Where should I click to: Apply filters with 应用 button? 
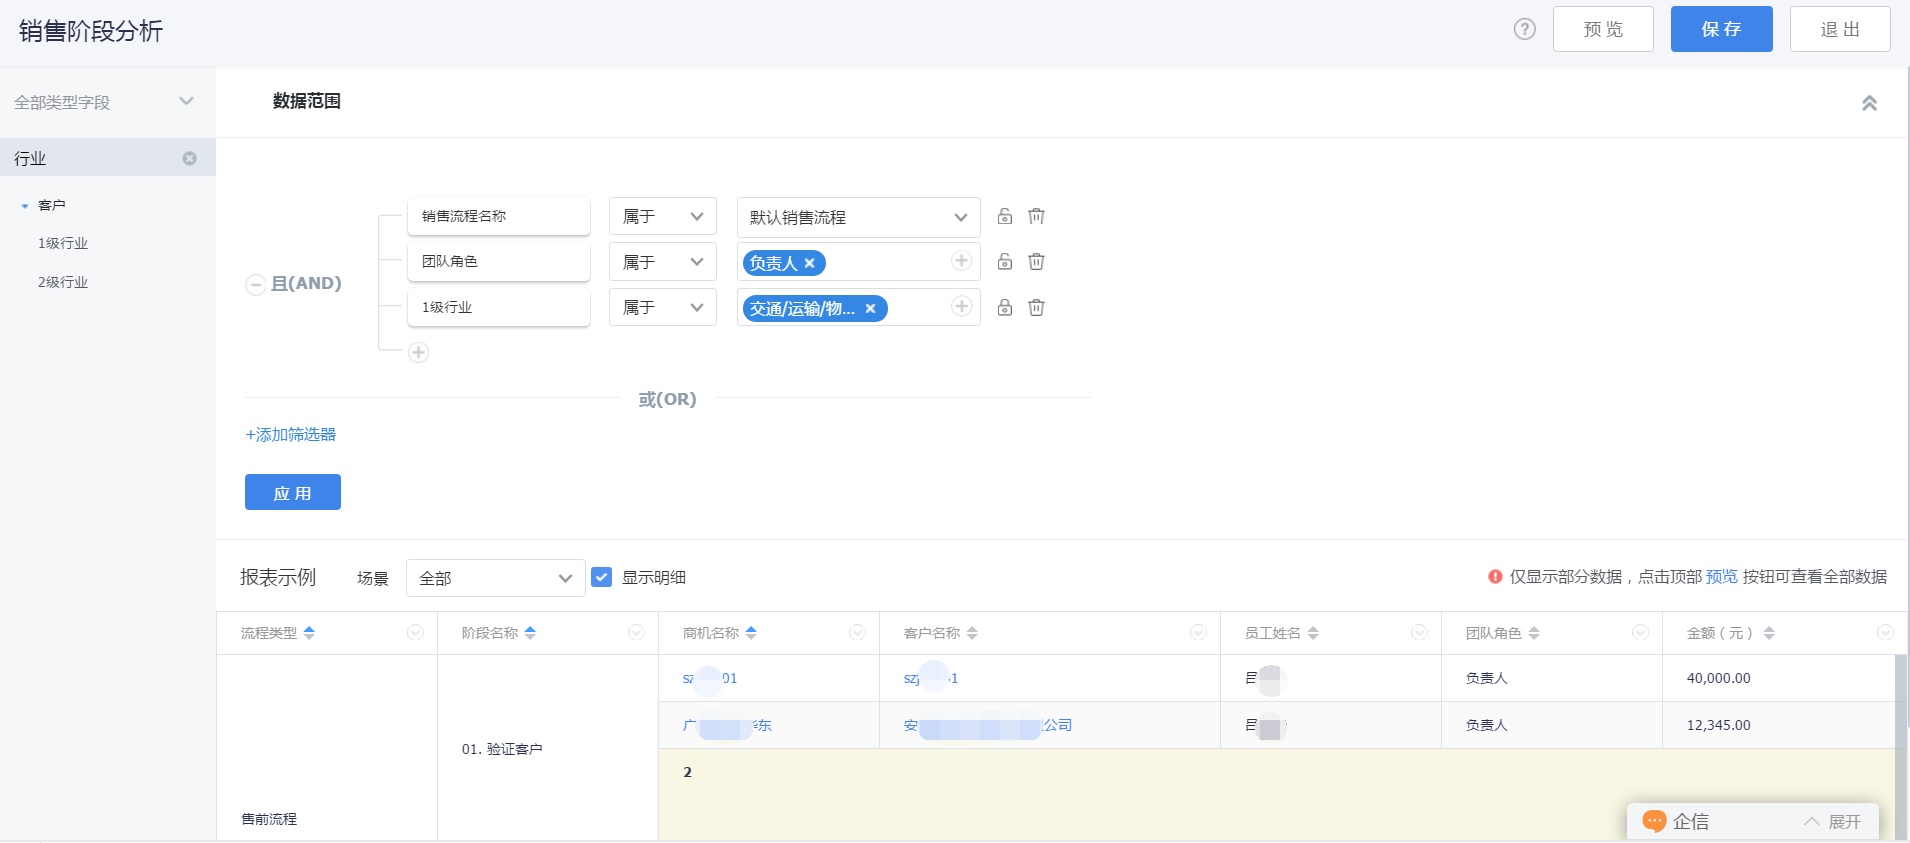pyautogui.click(x=293, y=492)
